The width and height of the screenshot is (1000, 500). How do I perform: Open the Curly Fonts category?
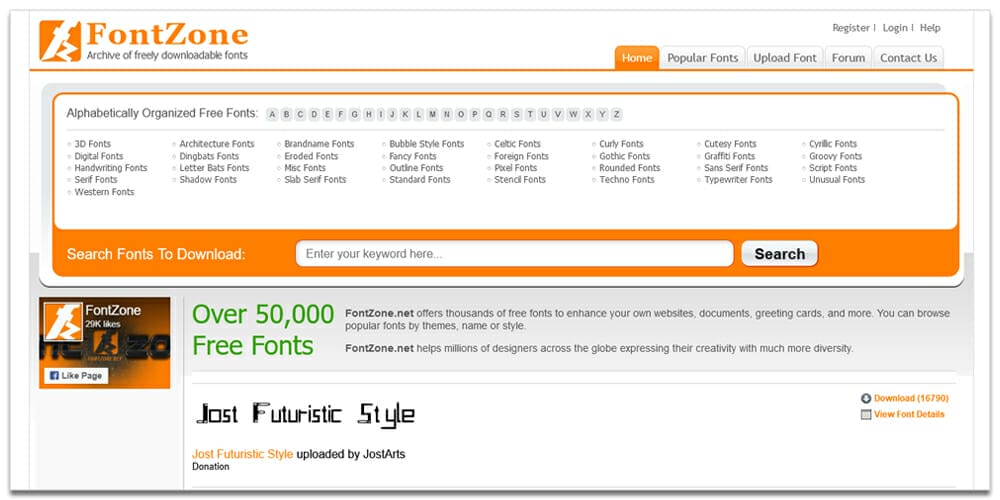click(x=621, y=144)
